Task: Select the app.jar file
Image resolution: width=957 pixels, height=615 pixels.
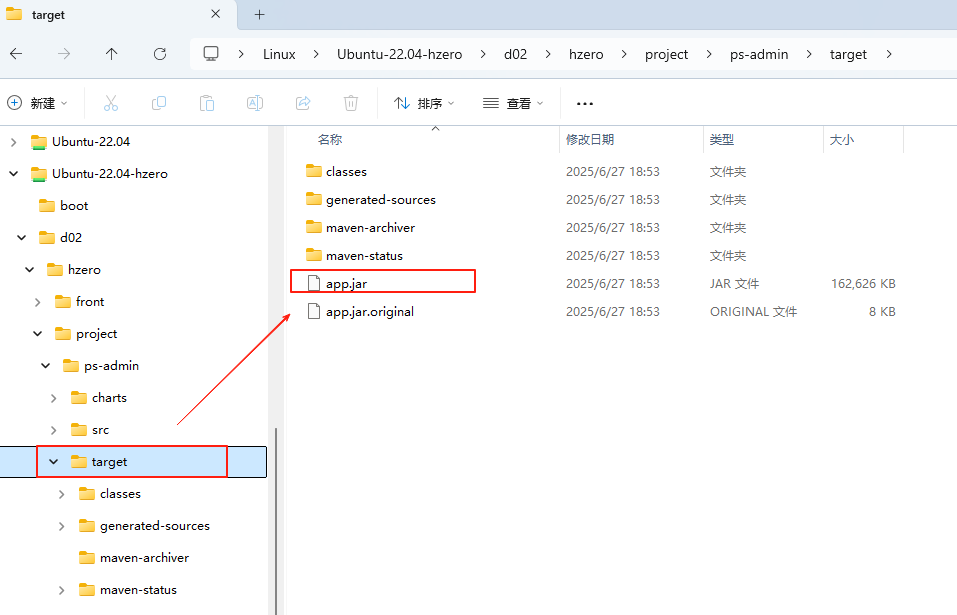Action: (x=346, y=284)
